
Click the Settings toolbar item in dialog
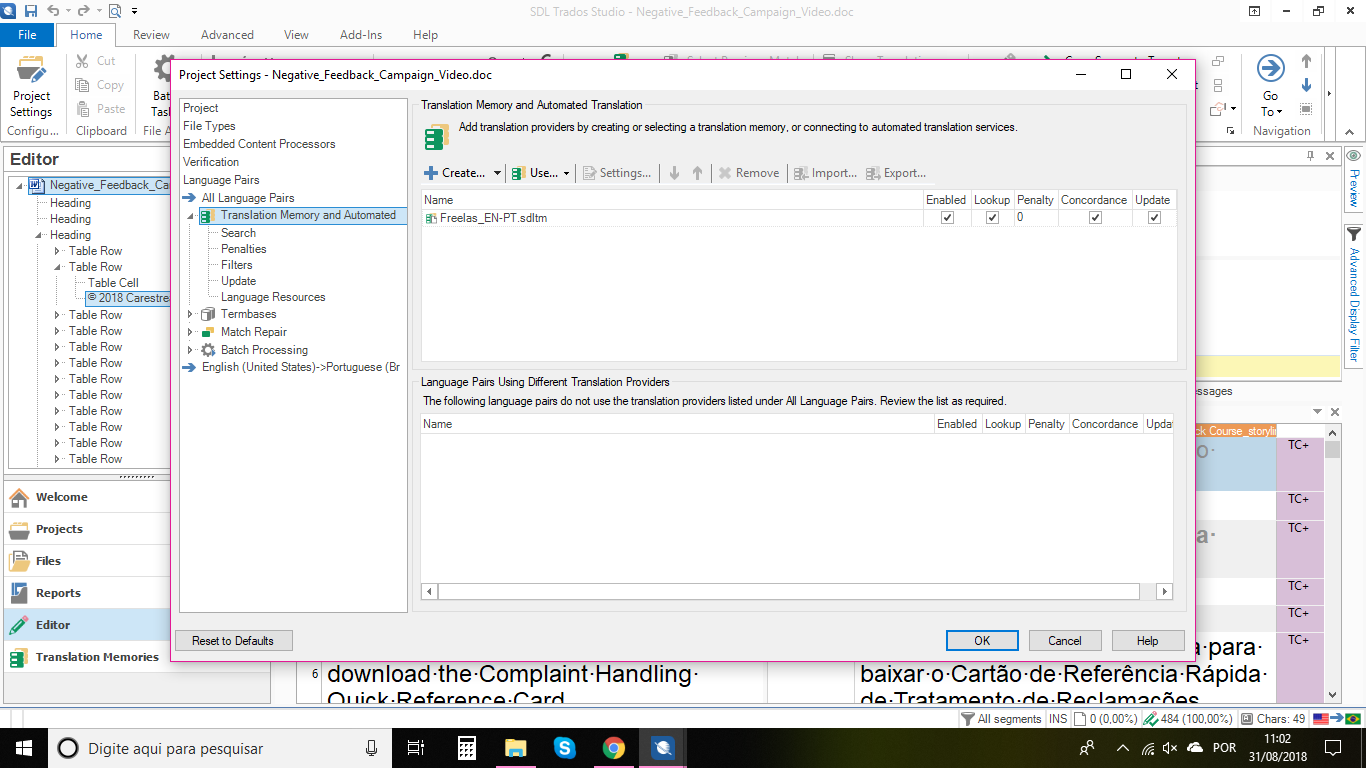click(617, 173)
